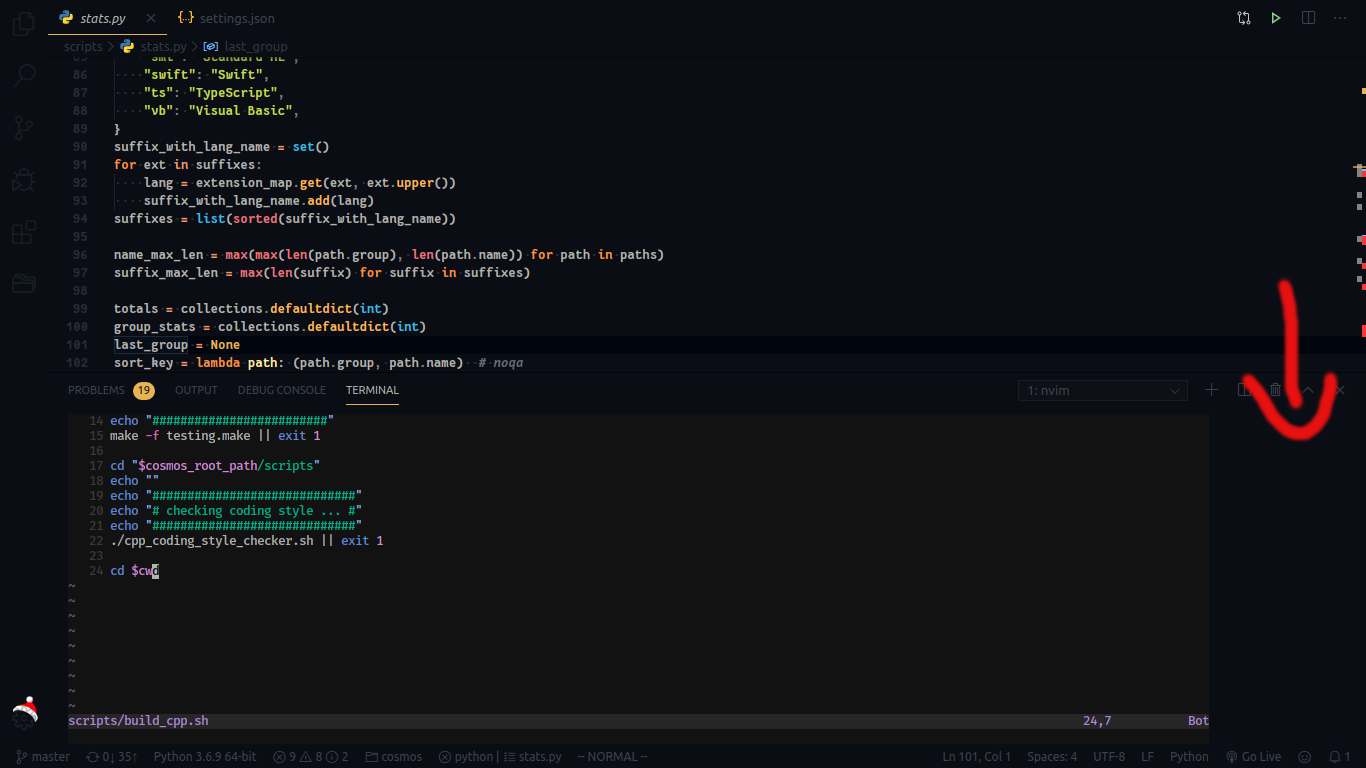The height and width of the screenshot is (768, 1366).
Task: Open the Run and Debug view
Action: [24, 180]
